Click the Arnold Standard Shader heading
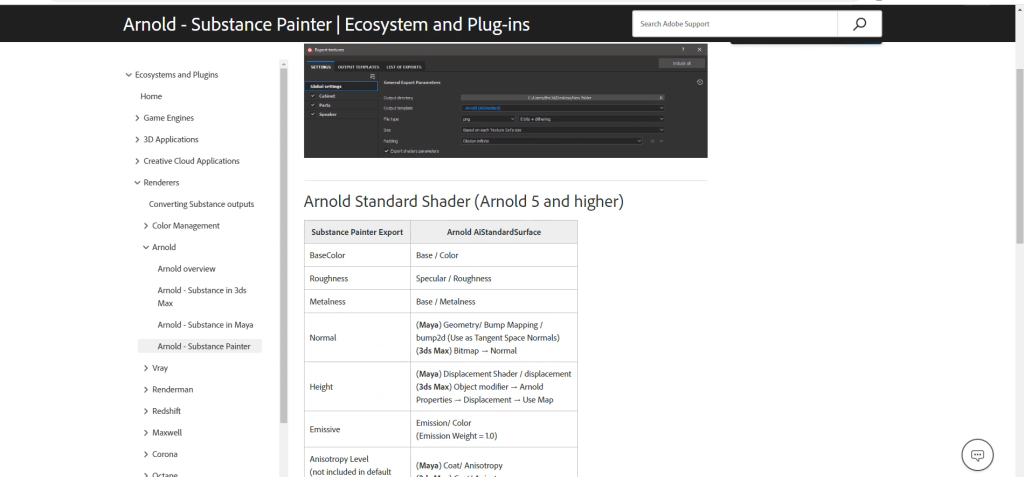 pyautogui.click(x=464, y=202)
